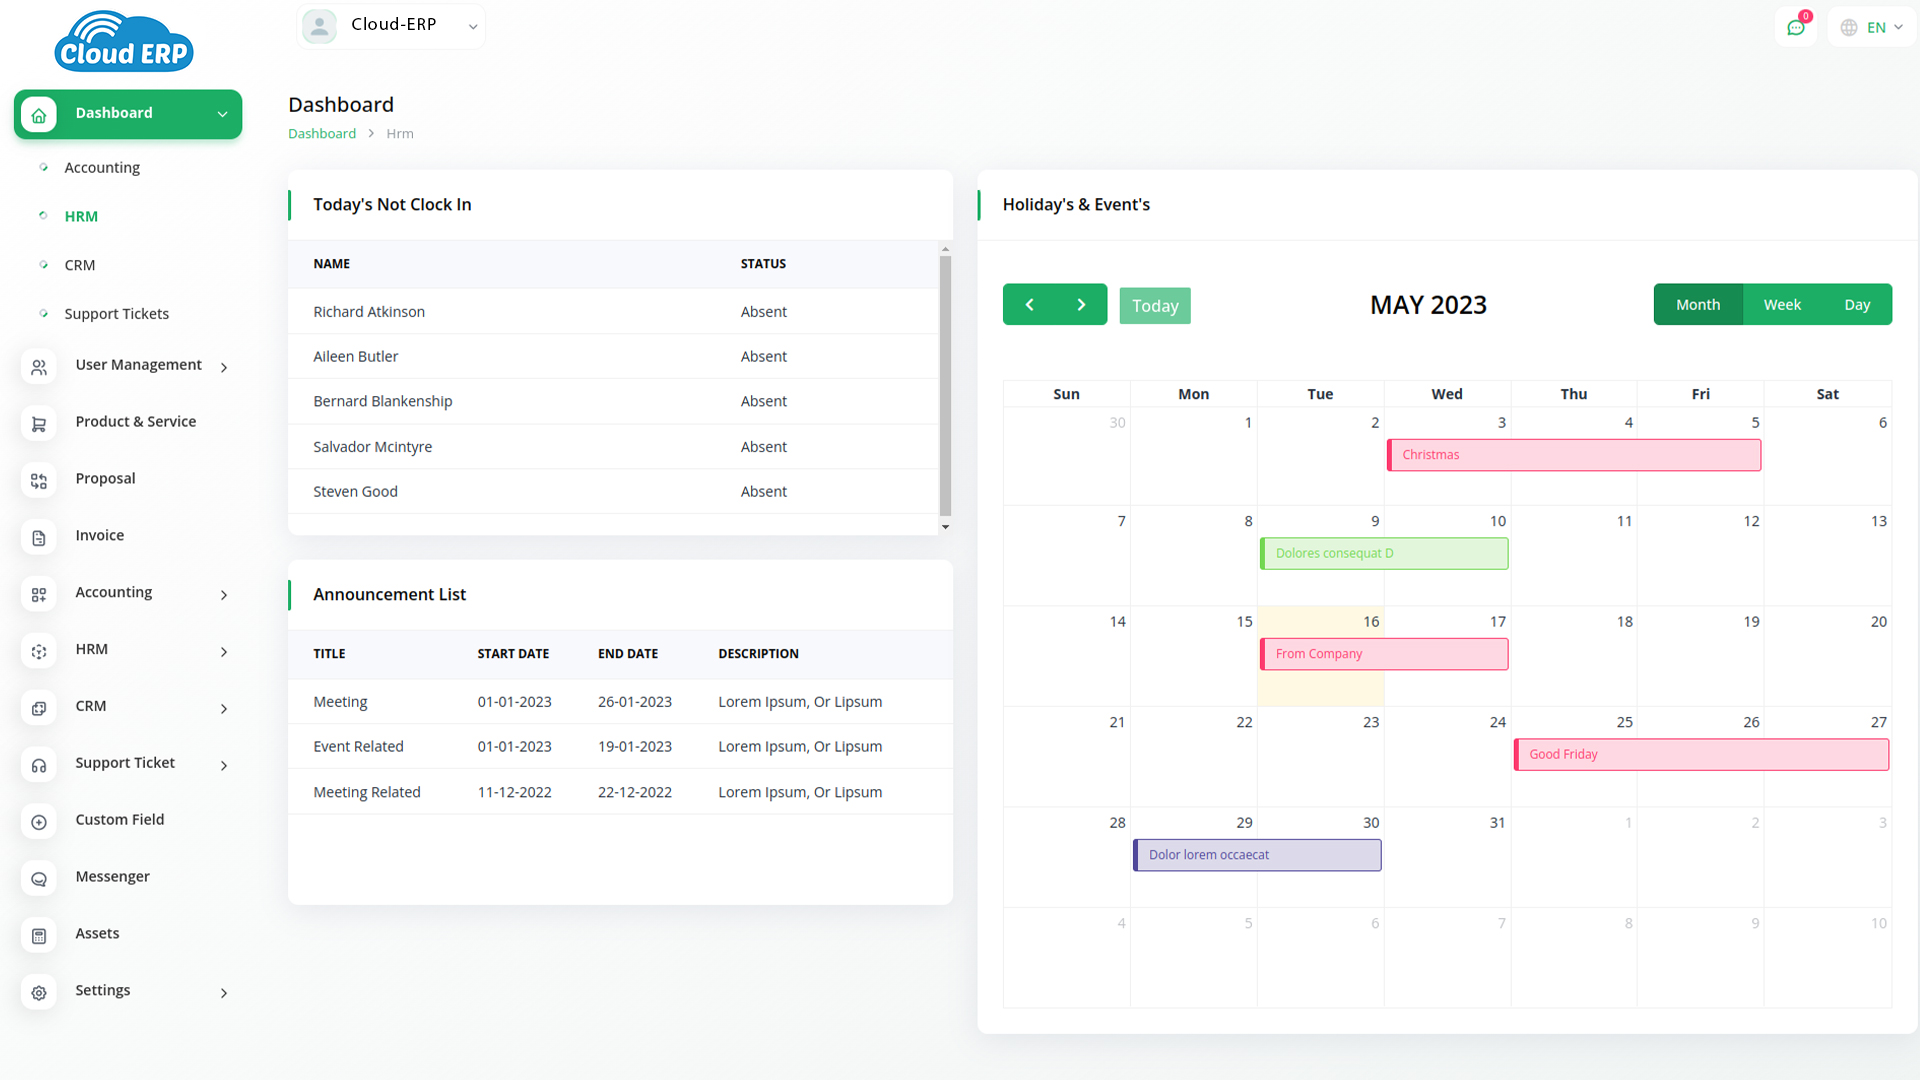The image size is (1920, 1080).
Task: Go to next month in calendar
Action: 1081,305
